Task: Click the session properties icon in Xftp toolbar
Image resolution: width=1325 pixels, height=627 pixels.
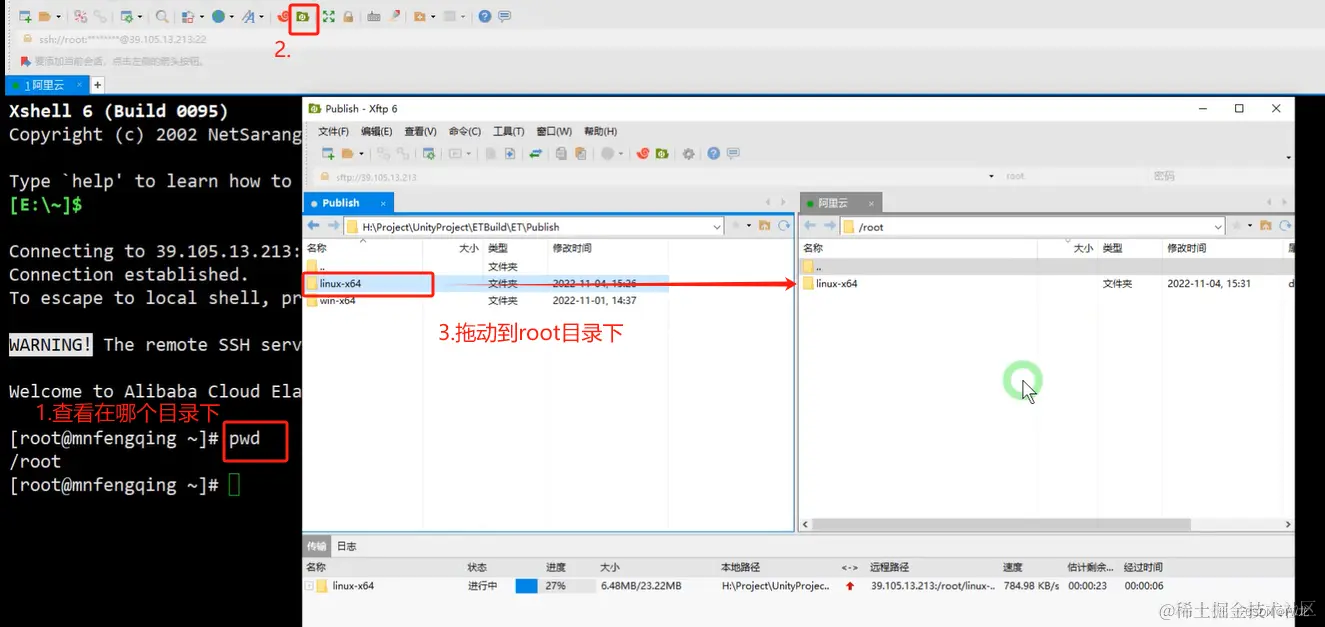Action: tap(429, 154)
